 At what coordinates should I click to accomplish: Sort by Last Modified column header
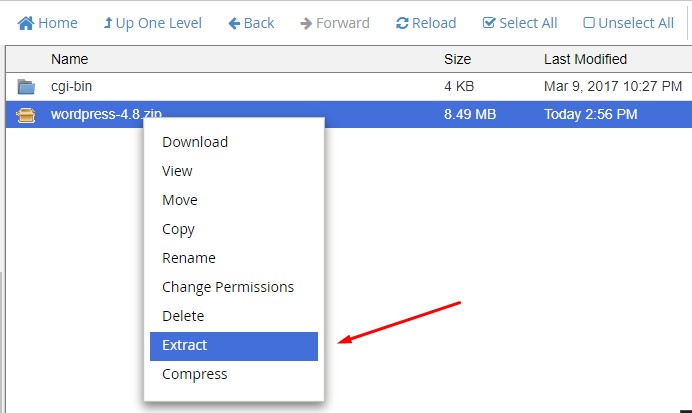pyautogui.click(x=585, y=59)
